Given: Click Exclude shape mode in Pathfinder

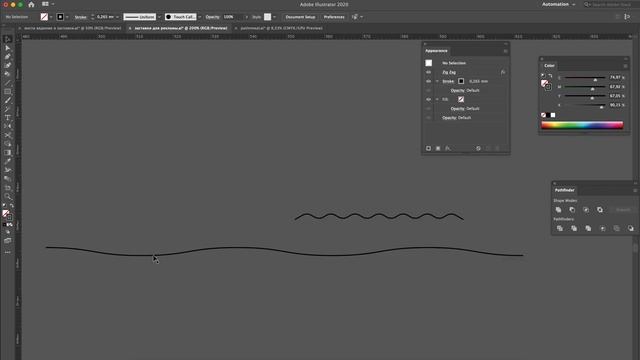Looking at the screenshot, I should pyautogui.click(x=600, y=210).
